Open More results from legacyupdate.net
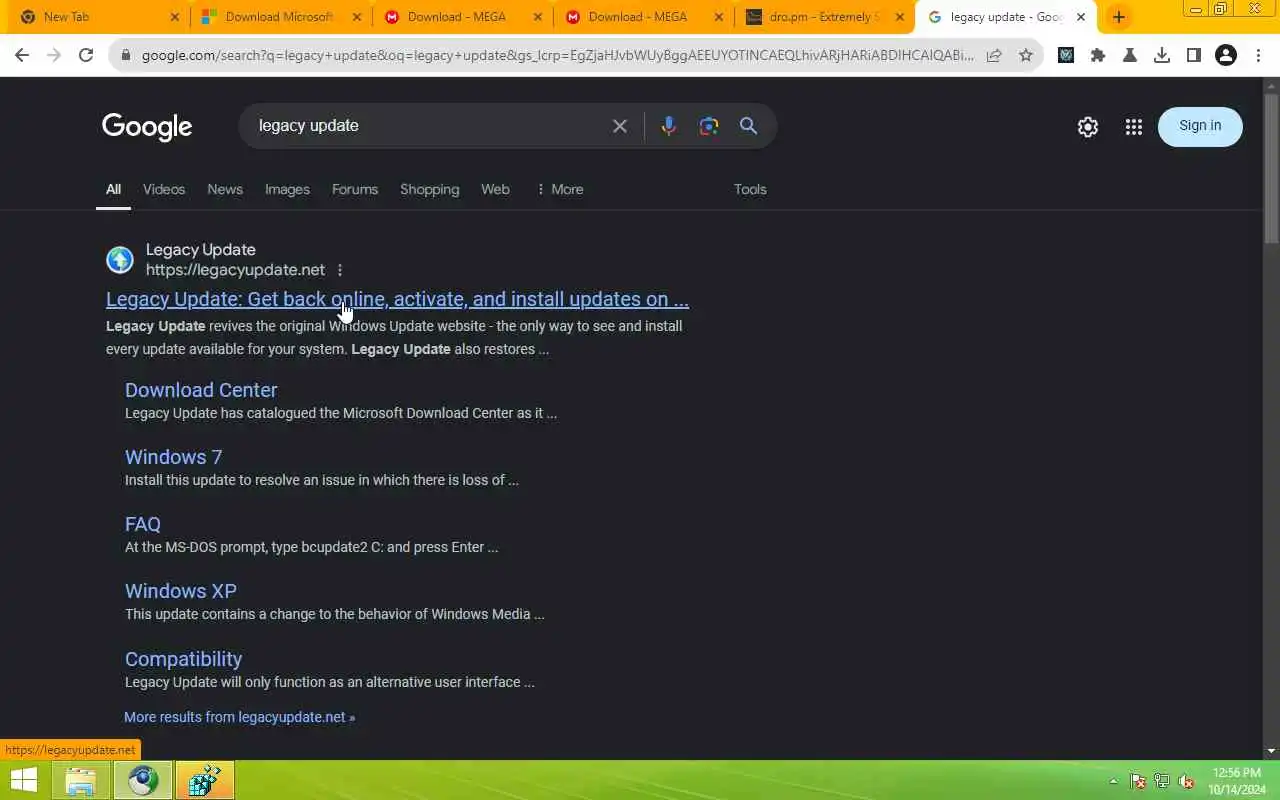Screen dimensions: 1280x800 239,717
